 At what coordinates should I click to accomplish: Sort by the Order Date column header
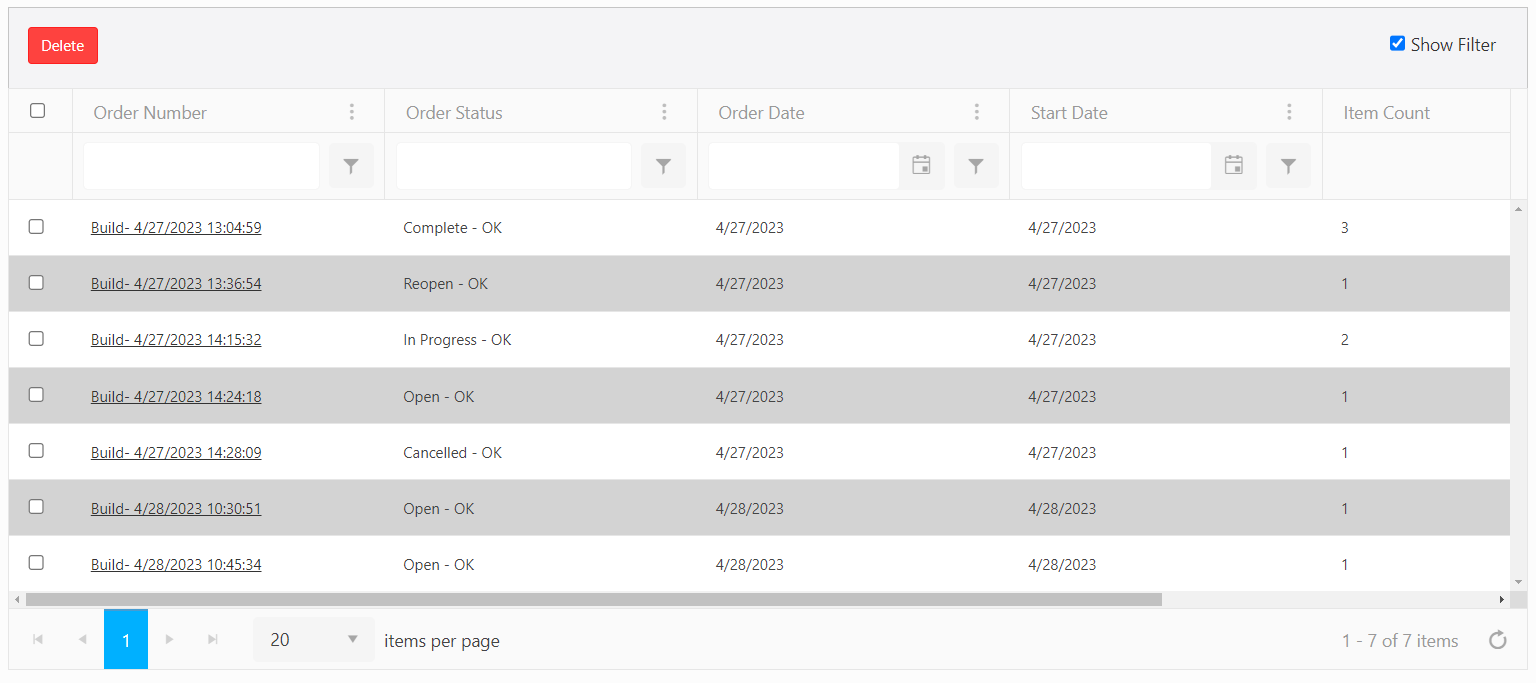[761, 113]
